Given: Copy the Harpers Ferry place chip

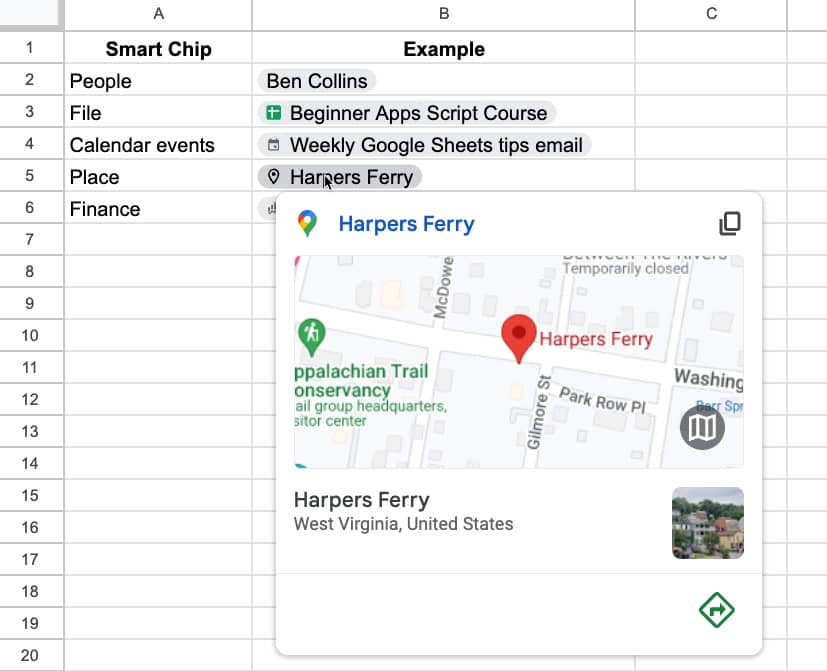Looking at the screenshot, I should 730,223.
